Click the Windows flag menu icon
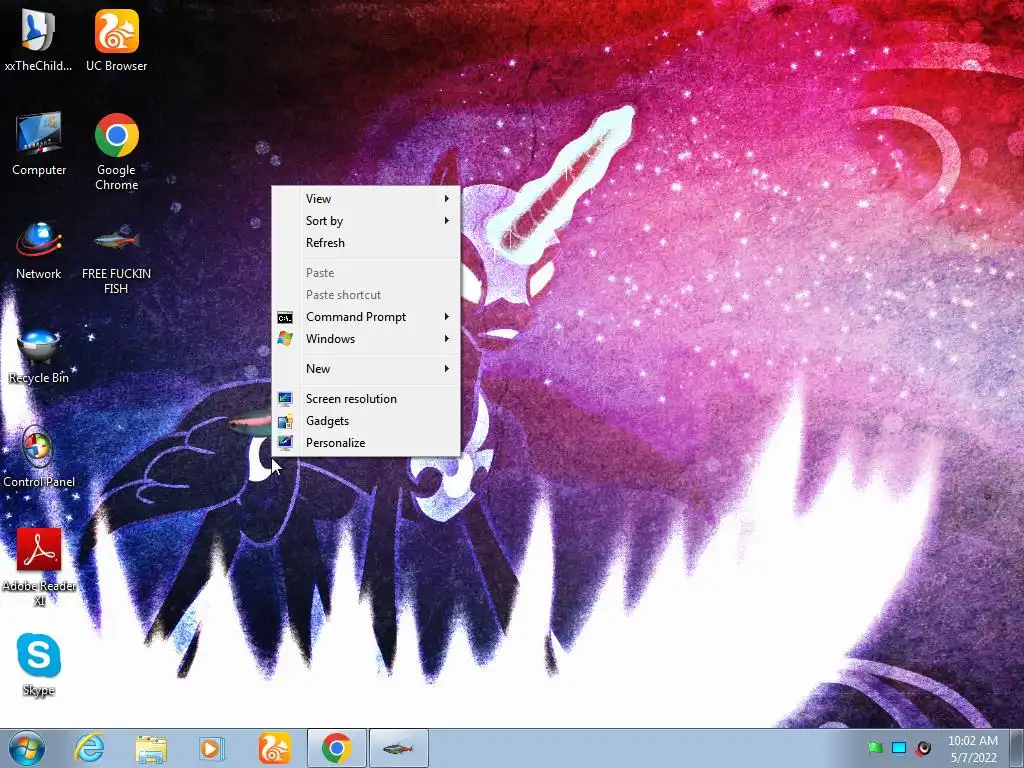Viewport: 1024px width, 768px height. pos(285,339)
